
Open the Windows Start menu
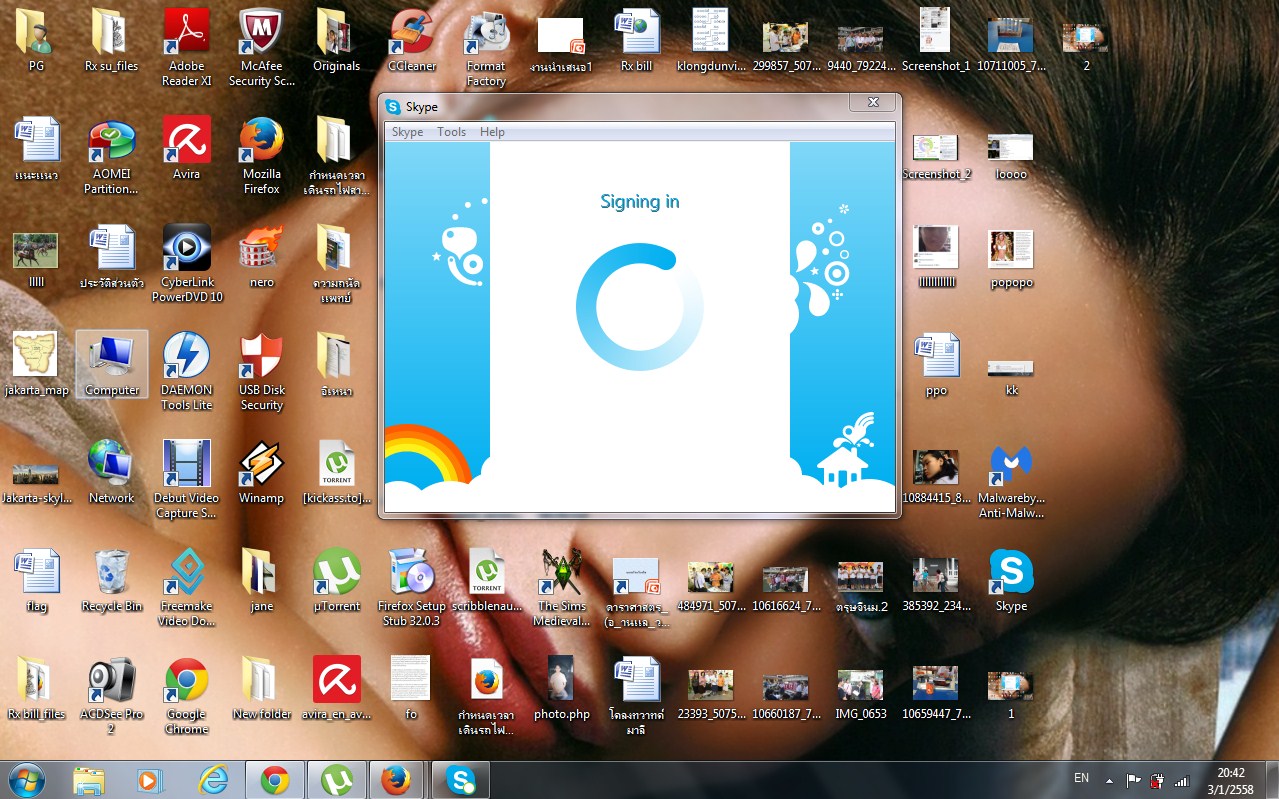pyautogui.click(x=26, y=780)
